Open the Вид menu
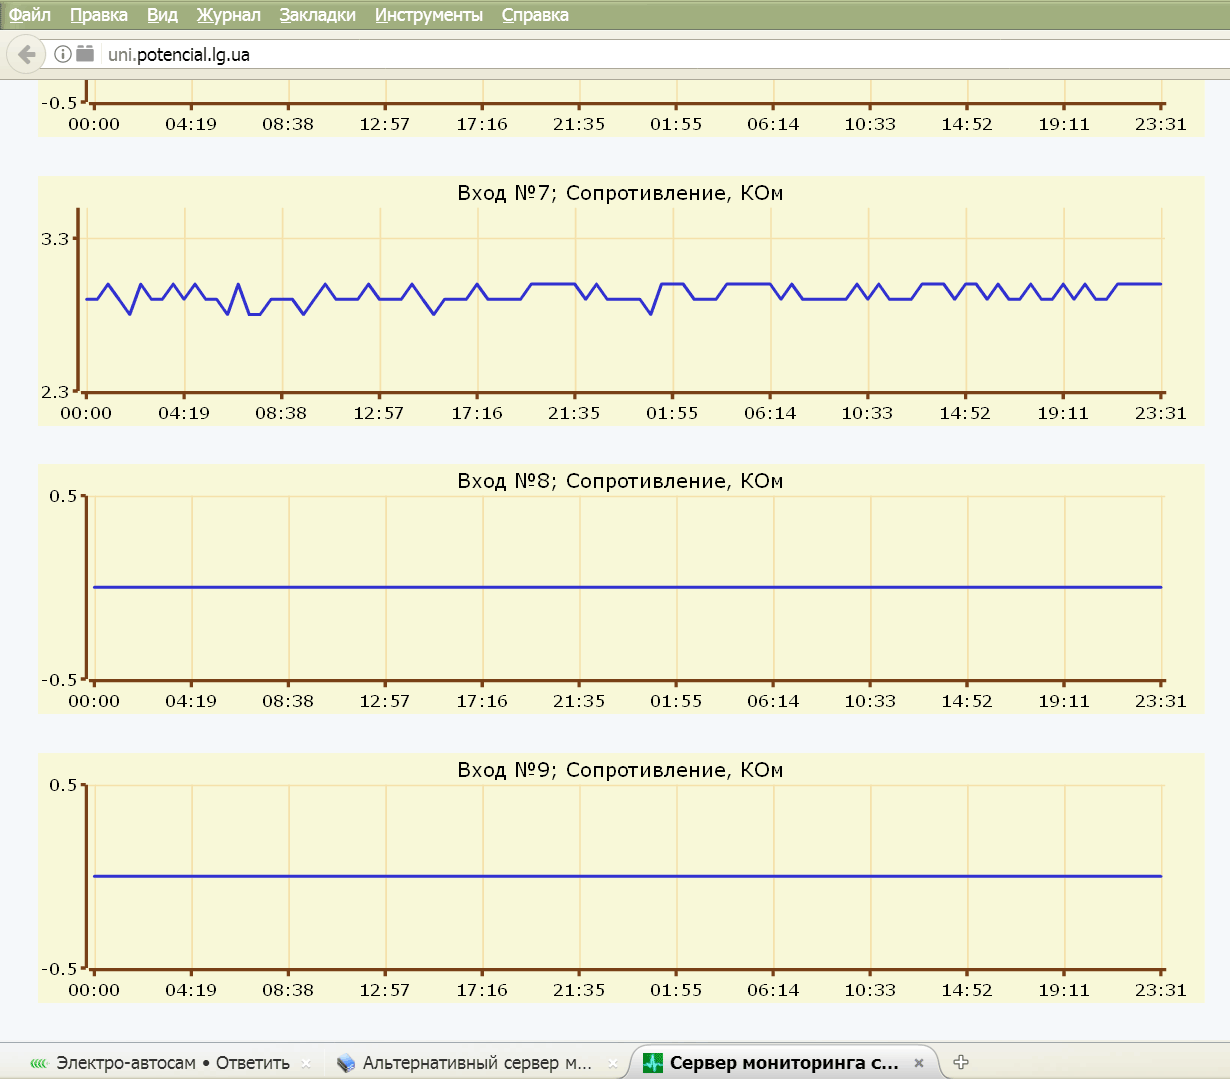This screenshot has width=1230, height=1080. point(162,15)
